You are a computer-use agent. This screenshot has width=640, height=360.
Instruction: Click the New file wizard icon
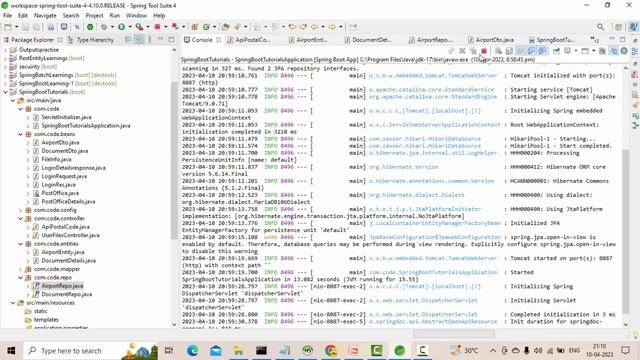point(8,27)
